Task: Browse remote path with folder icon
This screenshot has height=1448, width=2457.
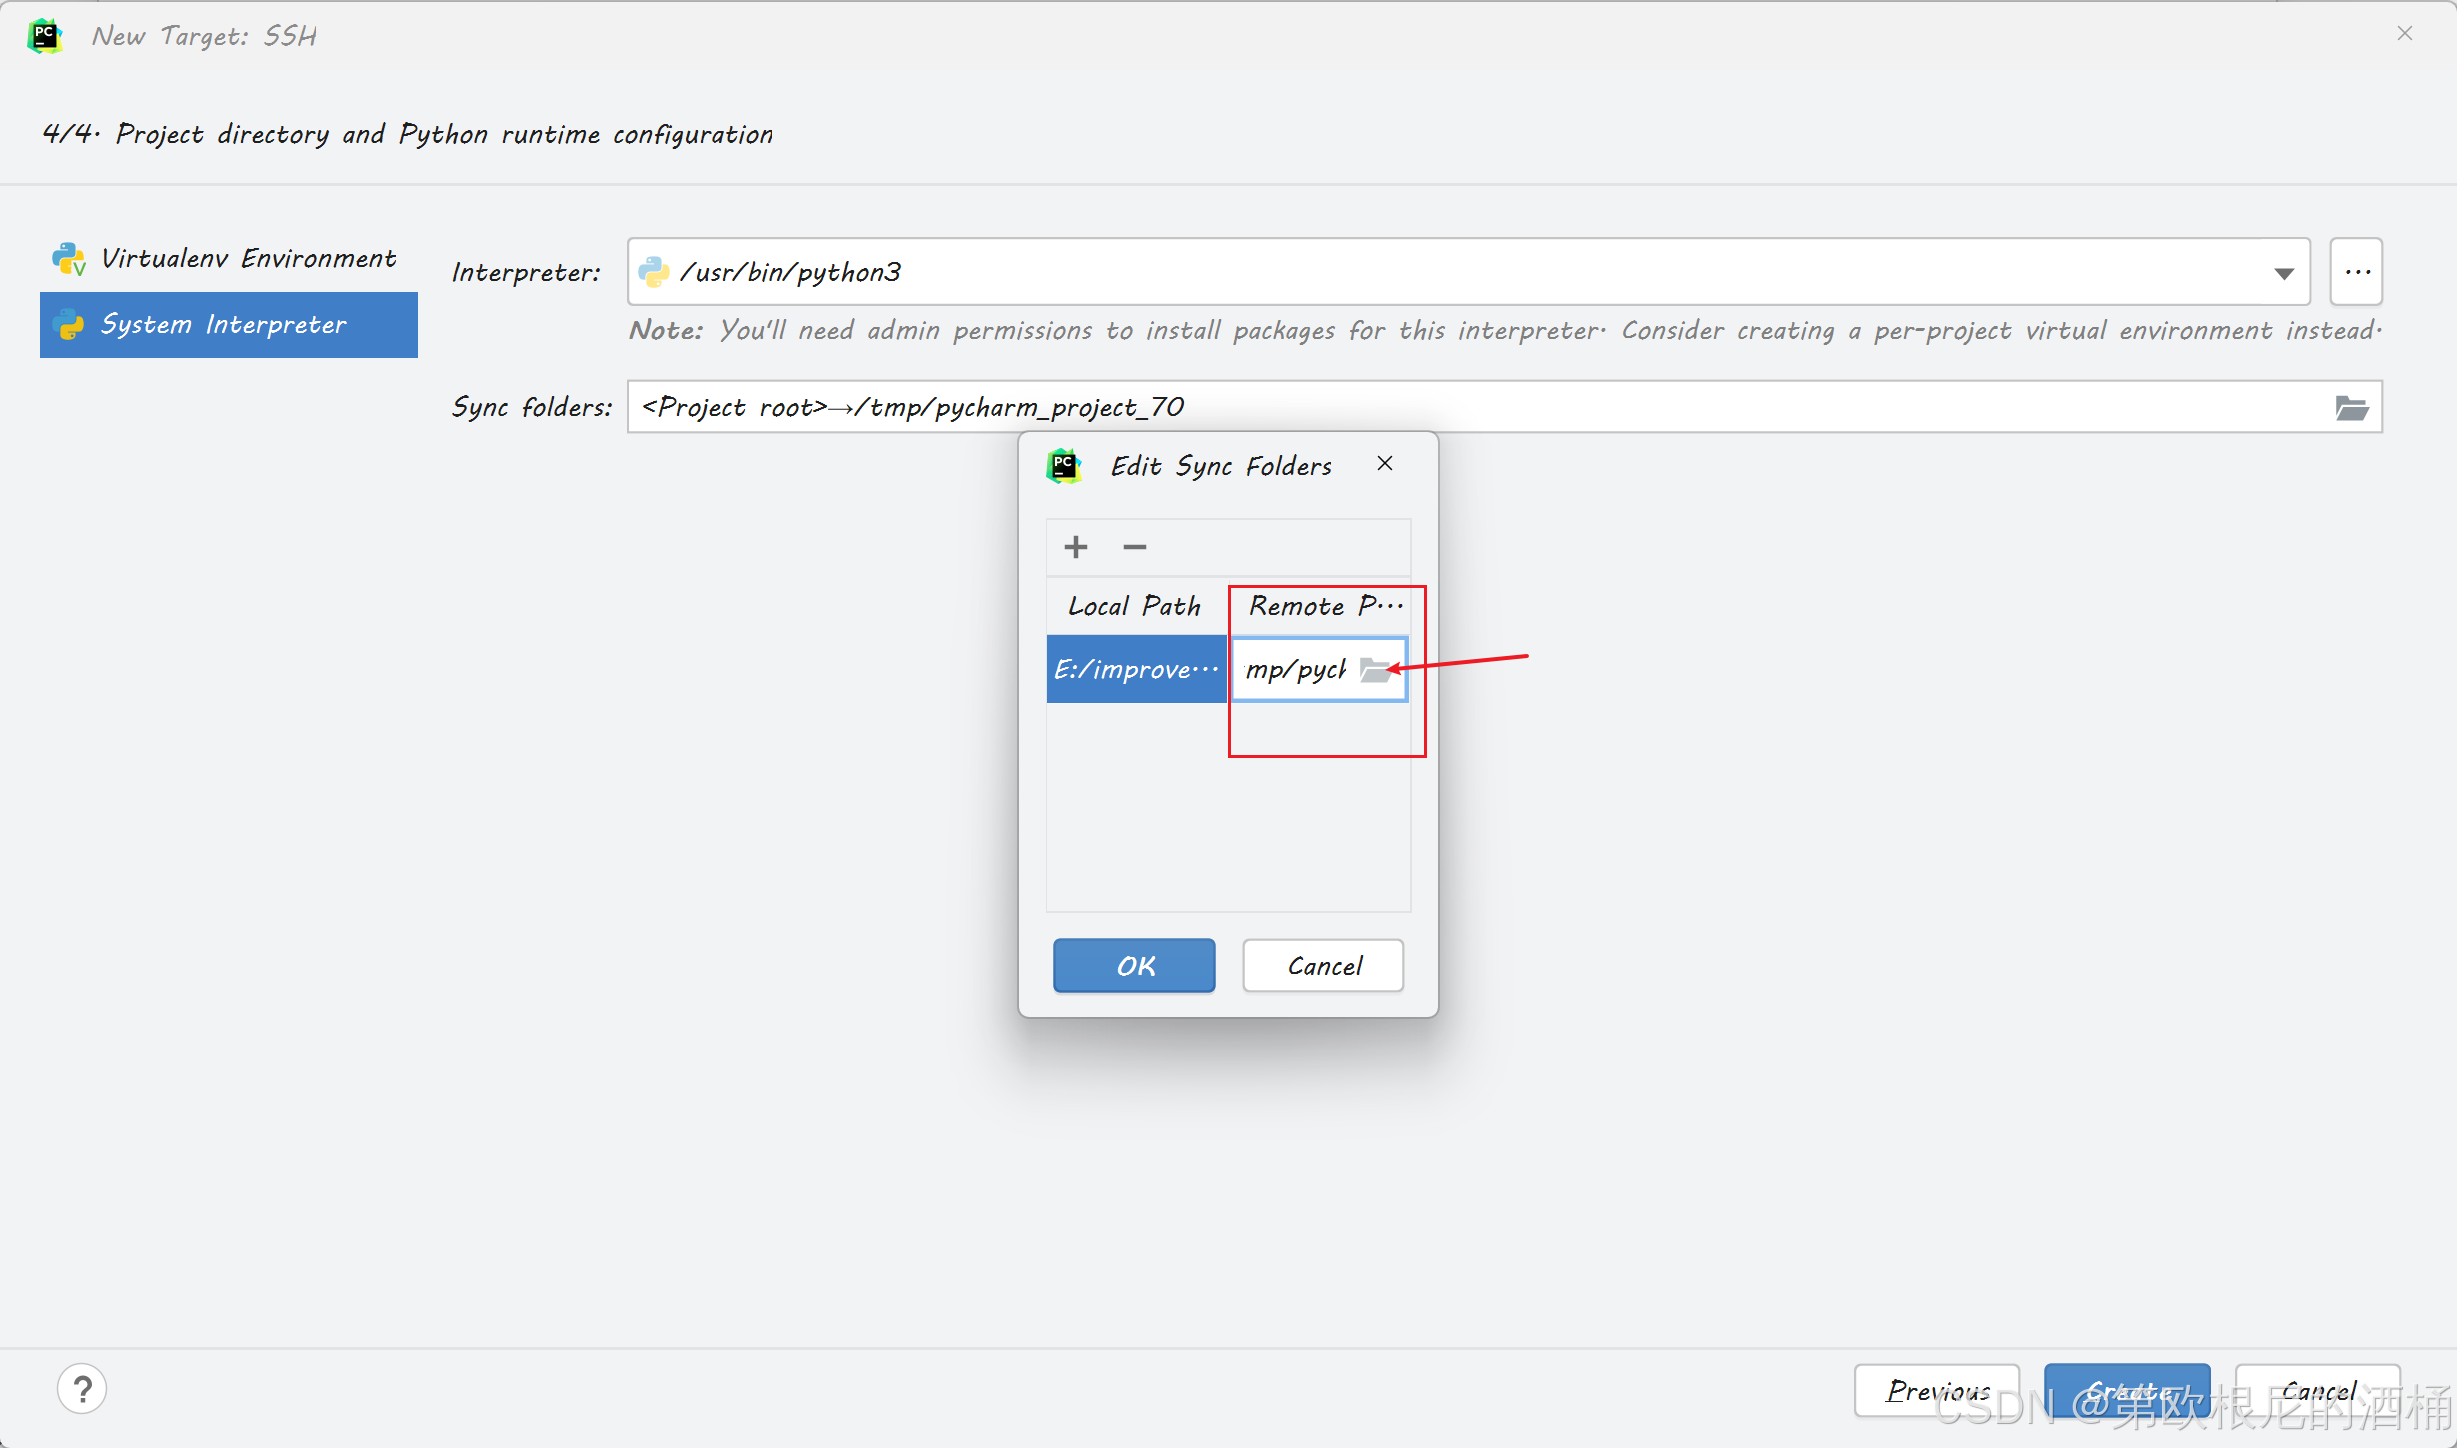Action: (1378, 670)
